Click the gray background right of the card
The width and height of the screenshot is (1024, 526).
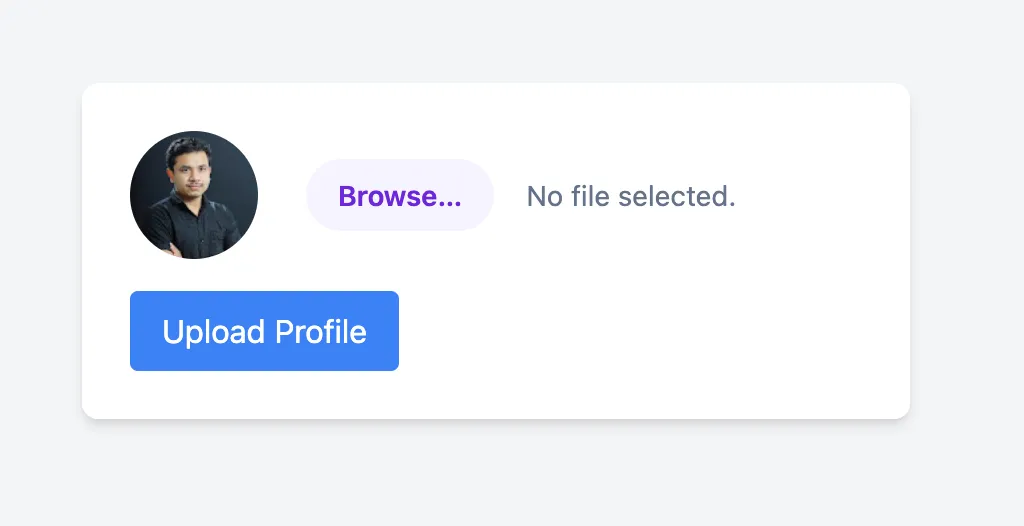click(966, 250)
